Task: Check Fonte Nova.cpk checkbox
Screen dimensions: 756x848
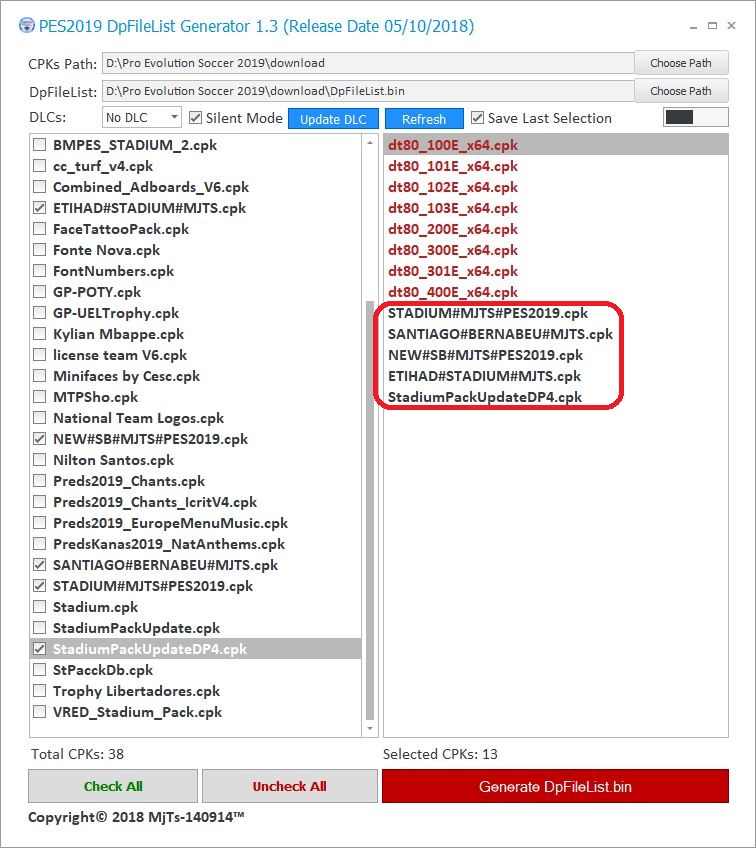Action: 39,250
